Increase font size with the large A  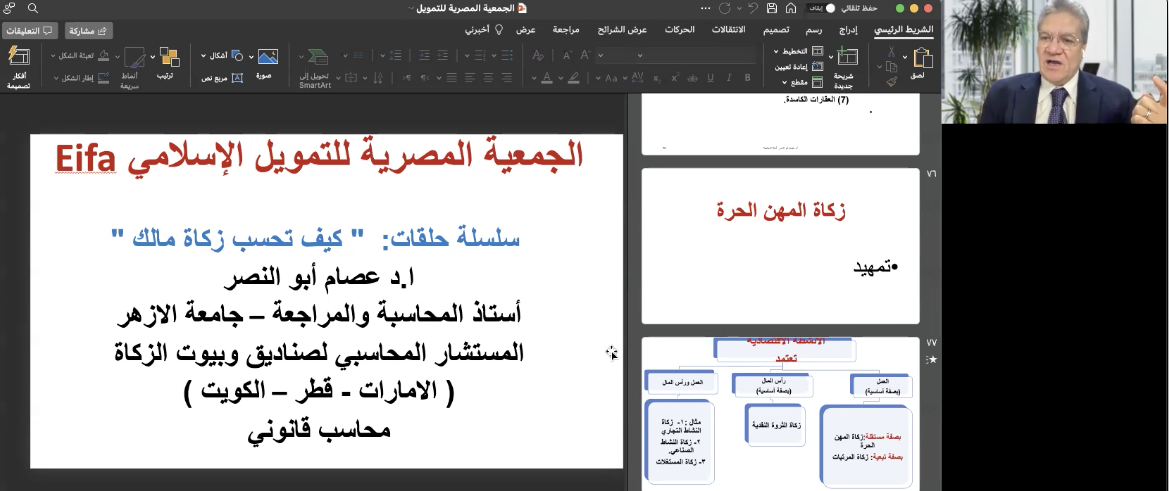pyautogui.click(x=584, y=55)
